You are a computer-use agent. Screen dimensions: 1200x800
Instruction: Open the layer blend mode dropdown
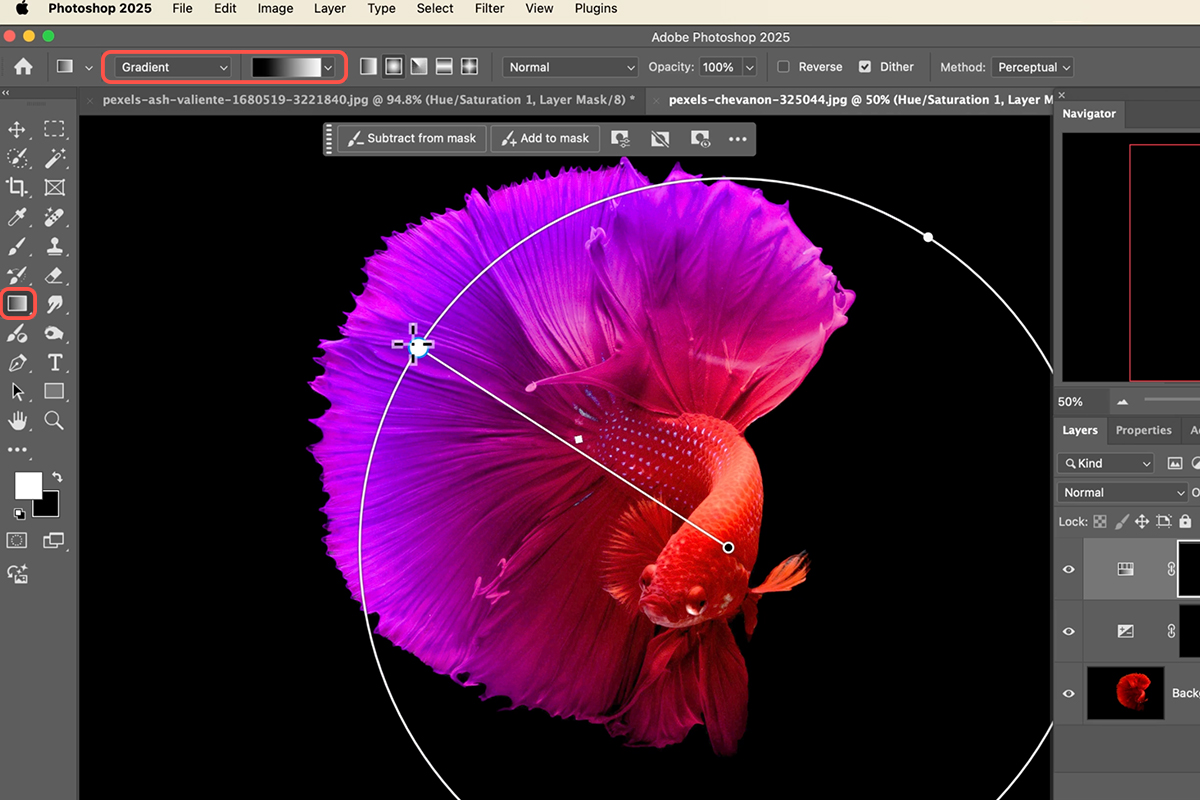point(1122,492)
